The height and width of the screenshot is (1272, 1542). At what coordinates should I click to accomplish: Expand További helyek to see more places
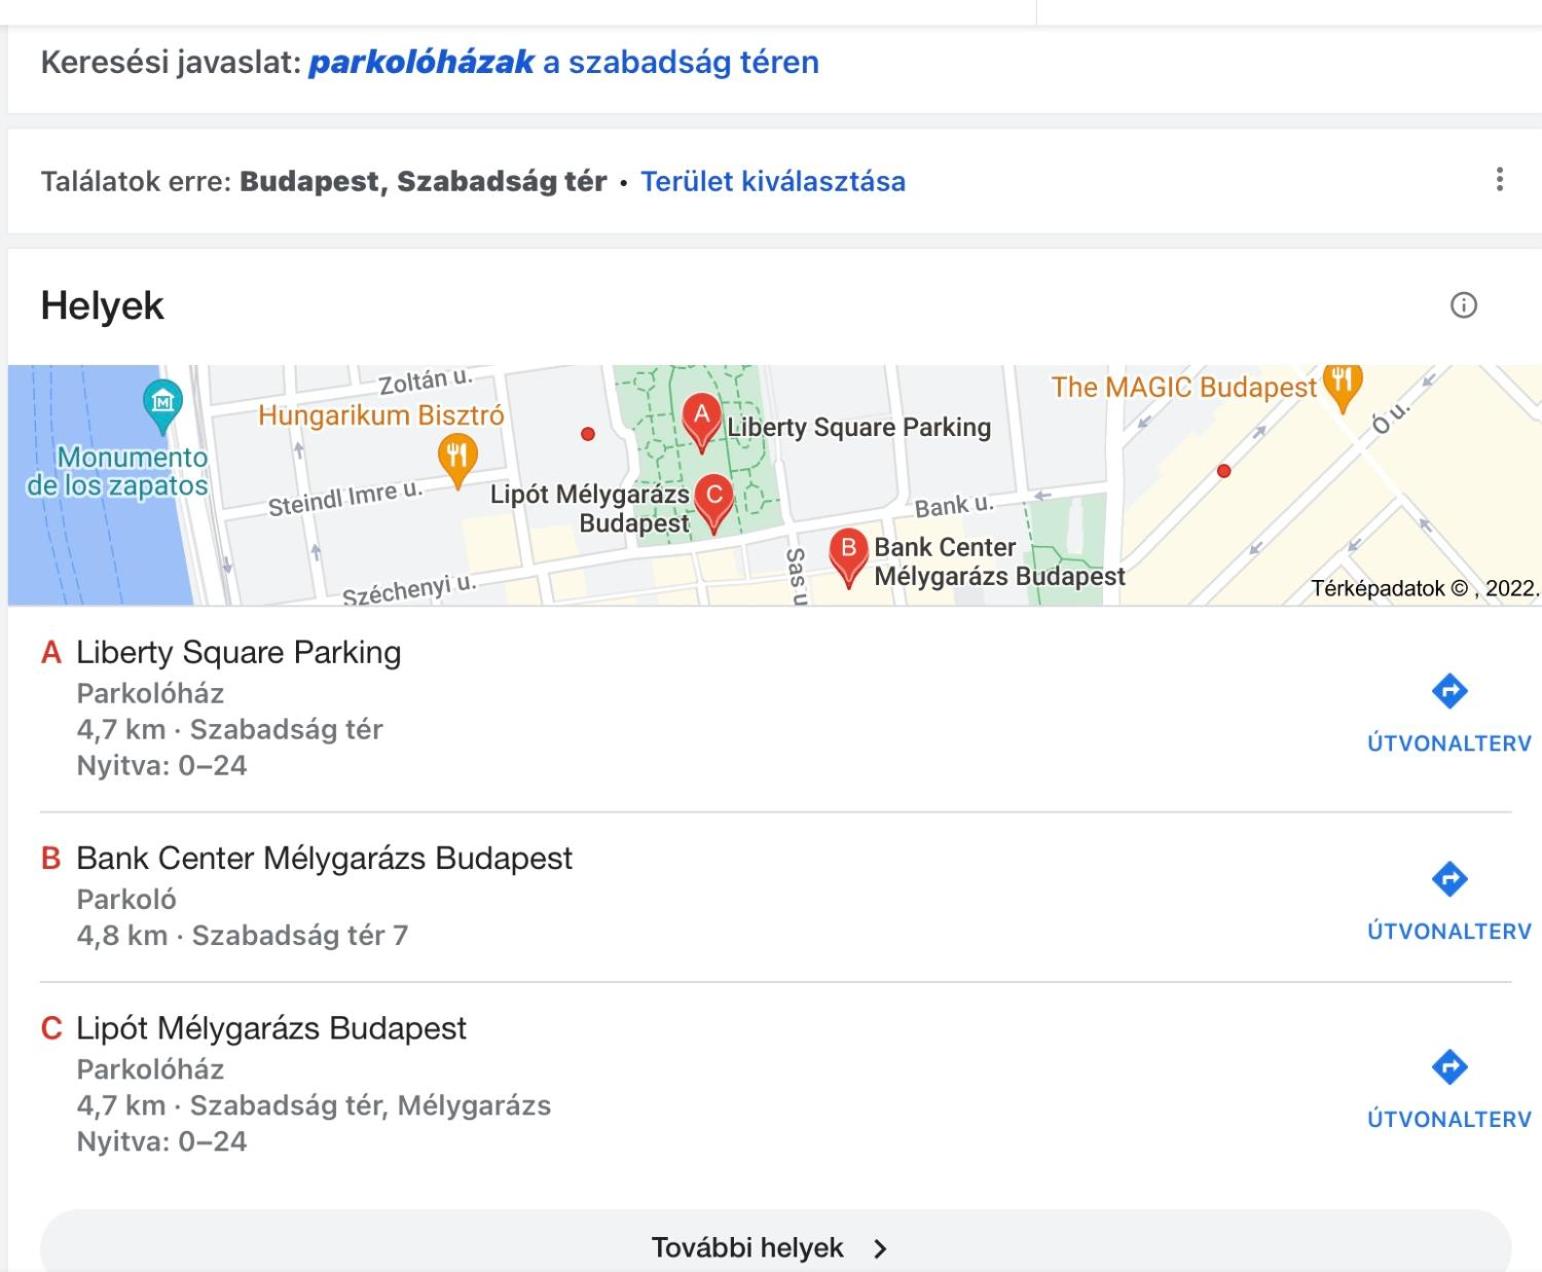click(x=775, y=1245)
